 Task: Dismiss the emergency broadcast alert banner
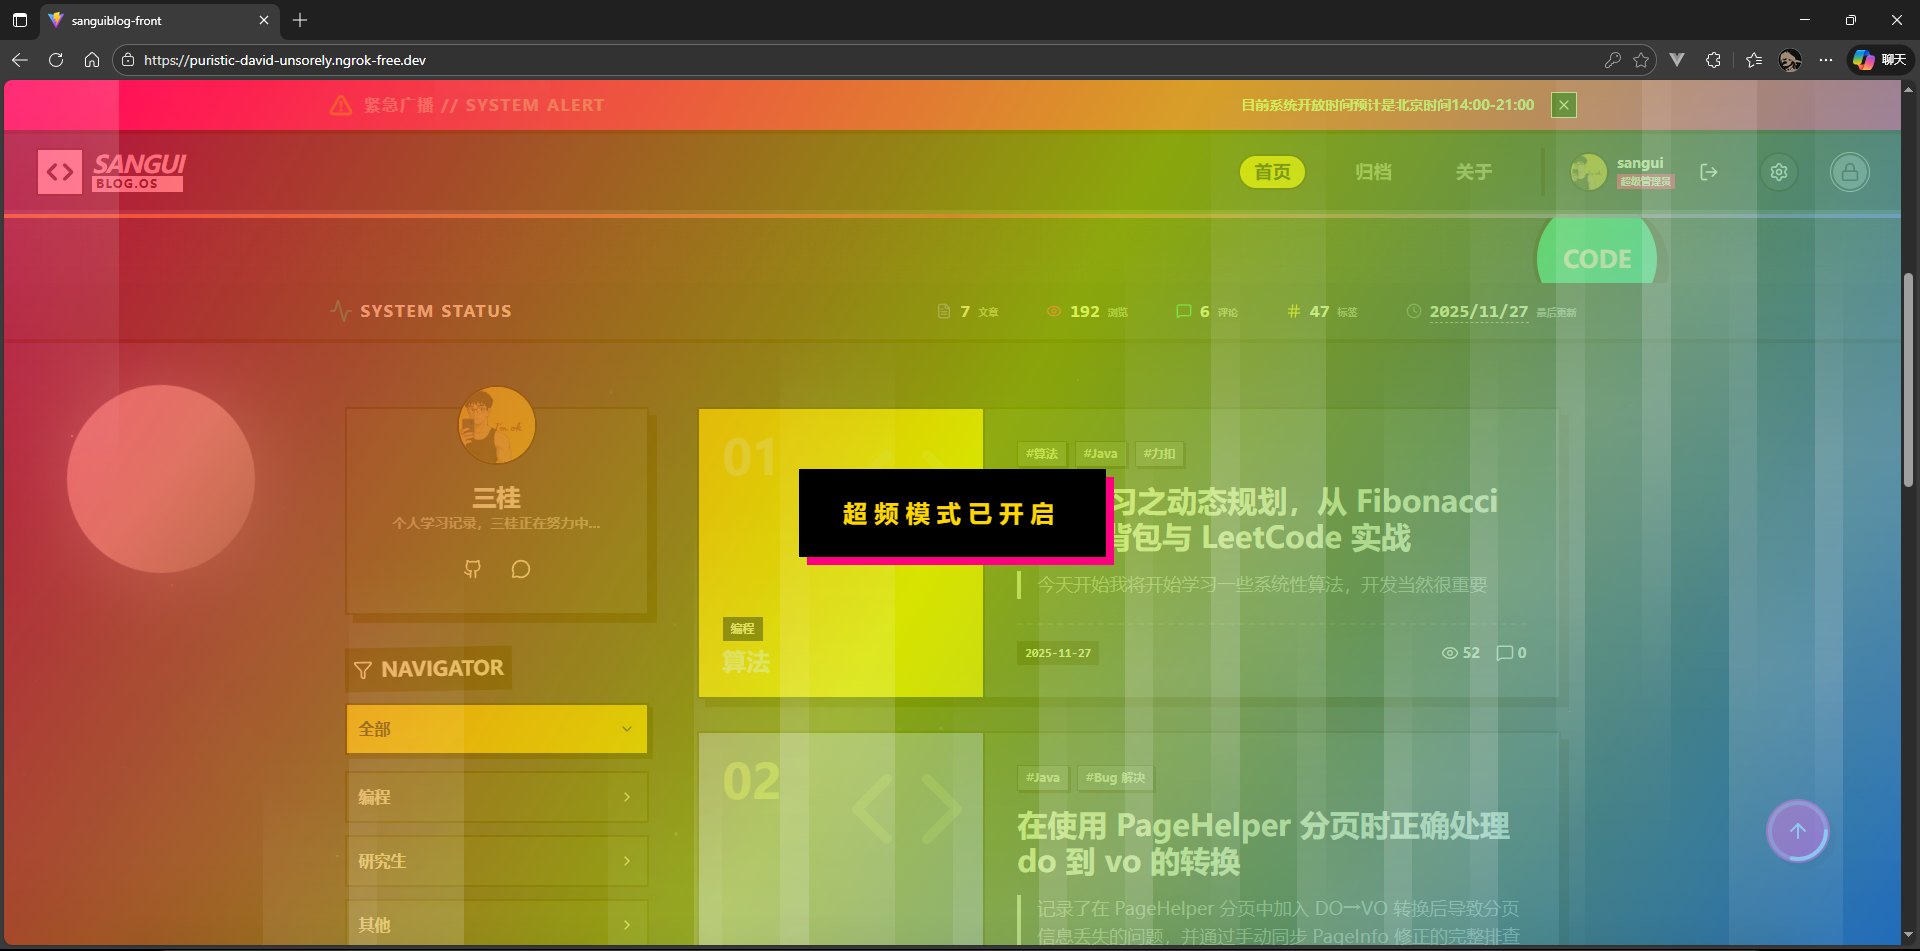click(1563, 104)
